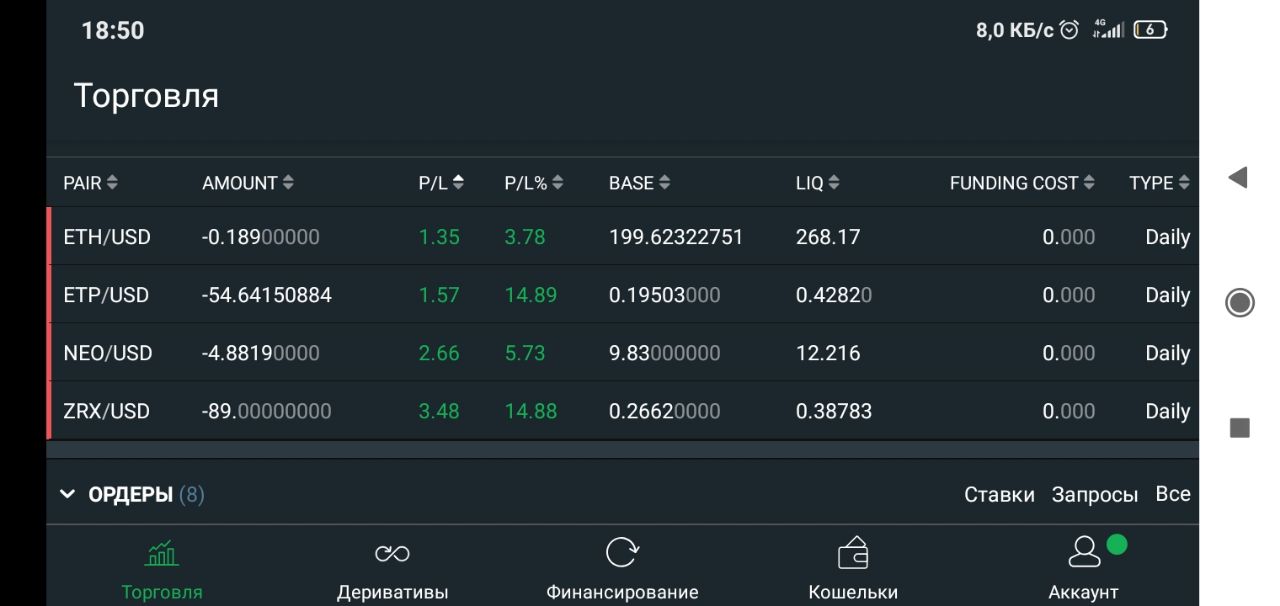
Task: Tap amount -4.88190000 in NEO row
Action: coord(260,353)
